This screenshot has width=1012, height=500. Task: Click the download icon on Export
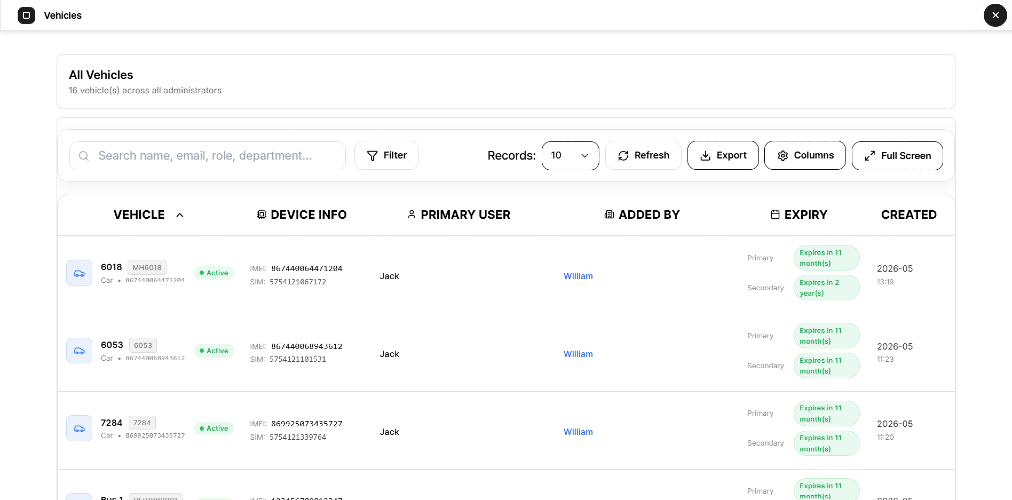coord(705,155)
